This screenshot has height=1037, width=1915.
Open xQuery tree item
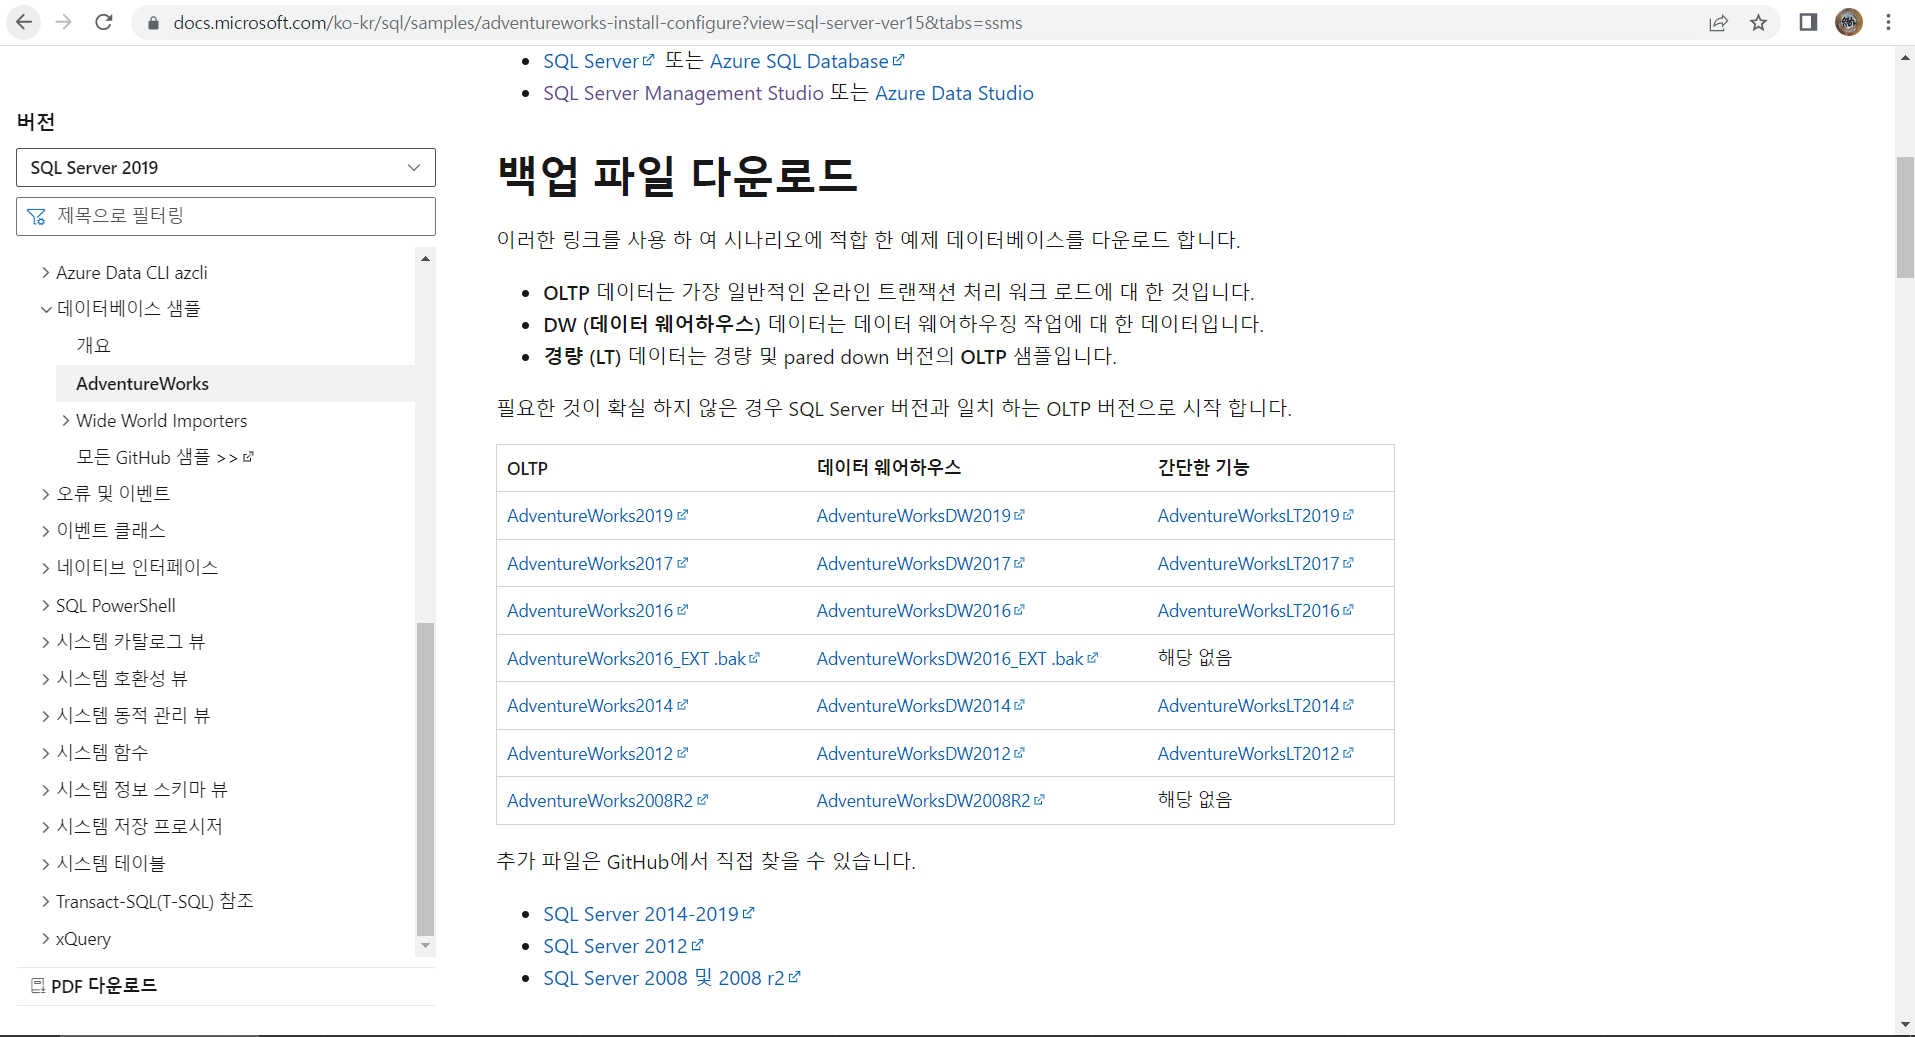(83, 938)
